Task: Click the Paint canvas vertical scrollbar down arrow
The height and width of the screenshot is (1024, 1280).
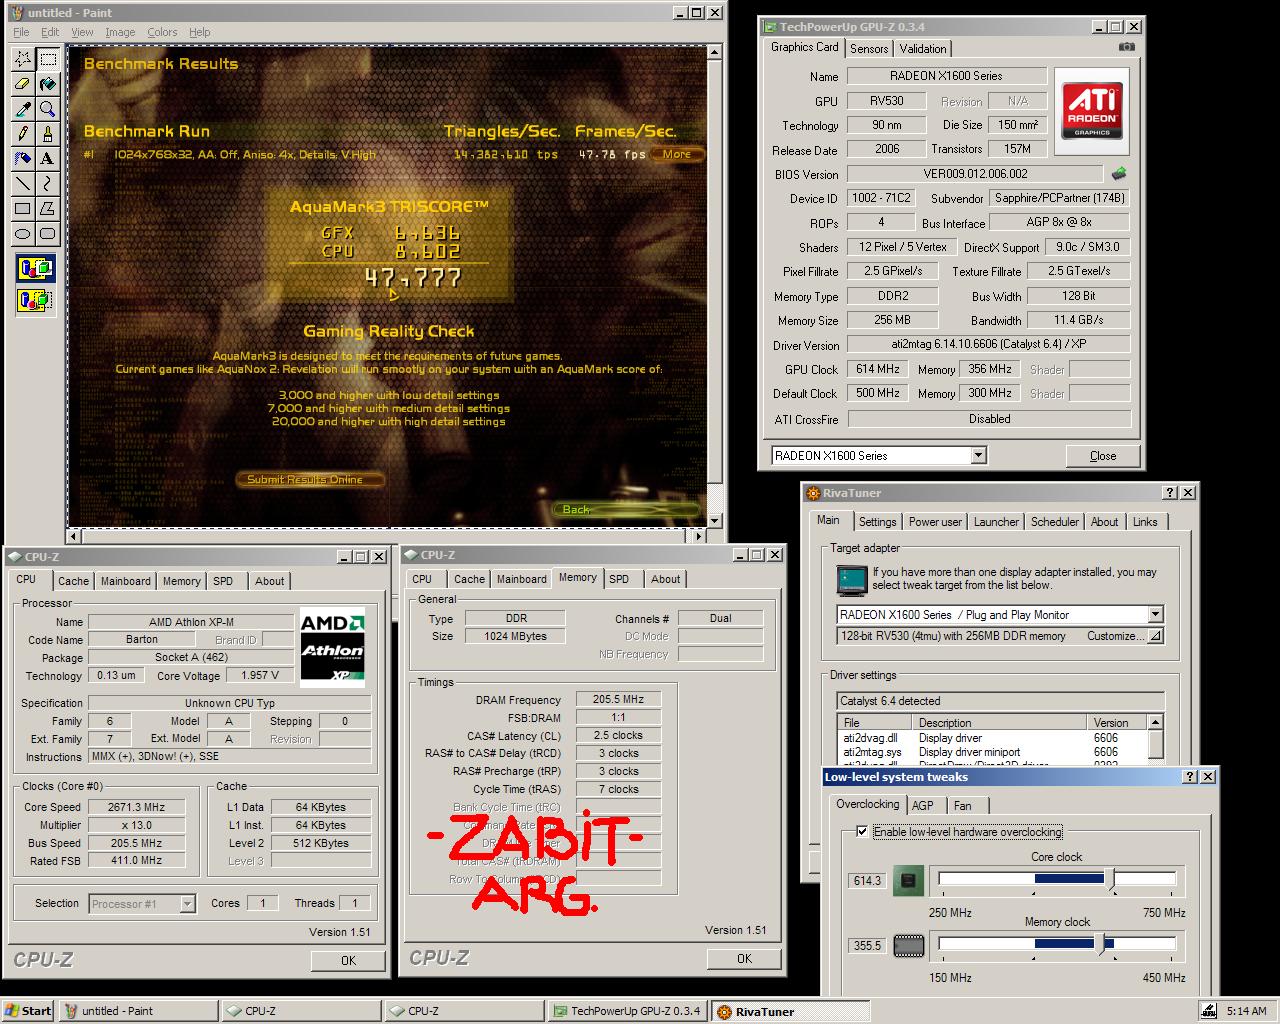Action: (714, 520)
